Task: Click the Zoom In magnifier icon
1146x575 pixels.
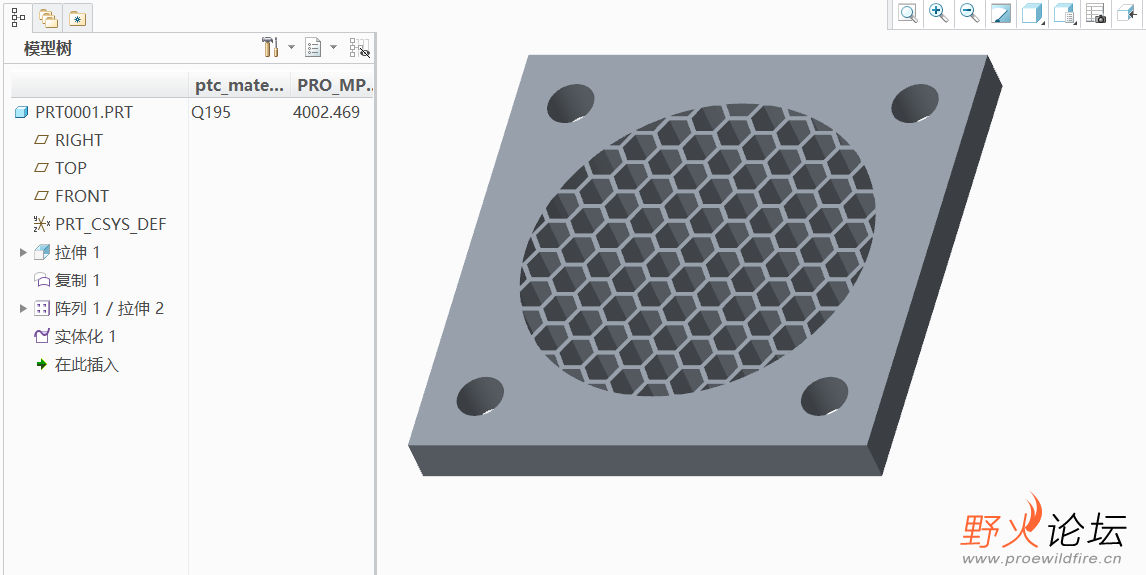Action: [x=938, y=13]
